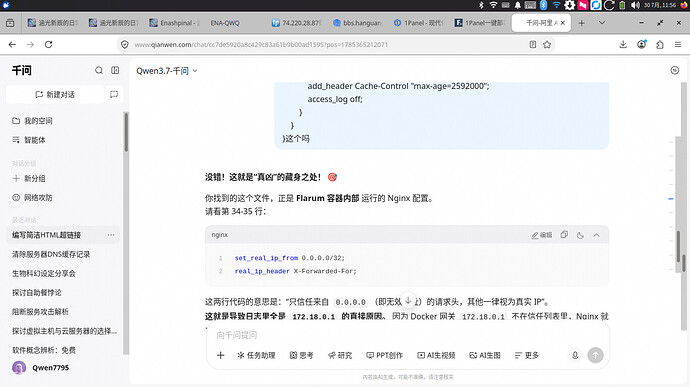The height and width of the screenshot is (387, 690).
Task: Open browser downloads
Action: (x=623, y=44)
